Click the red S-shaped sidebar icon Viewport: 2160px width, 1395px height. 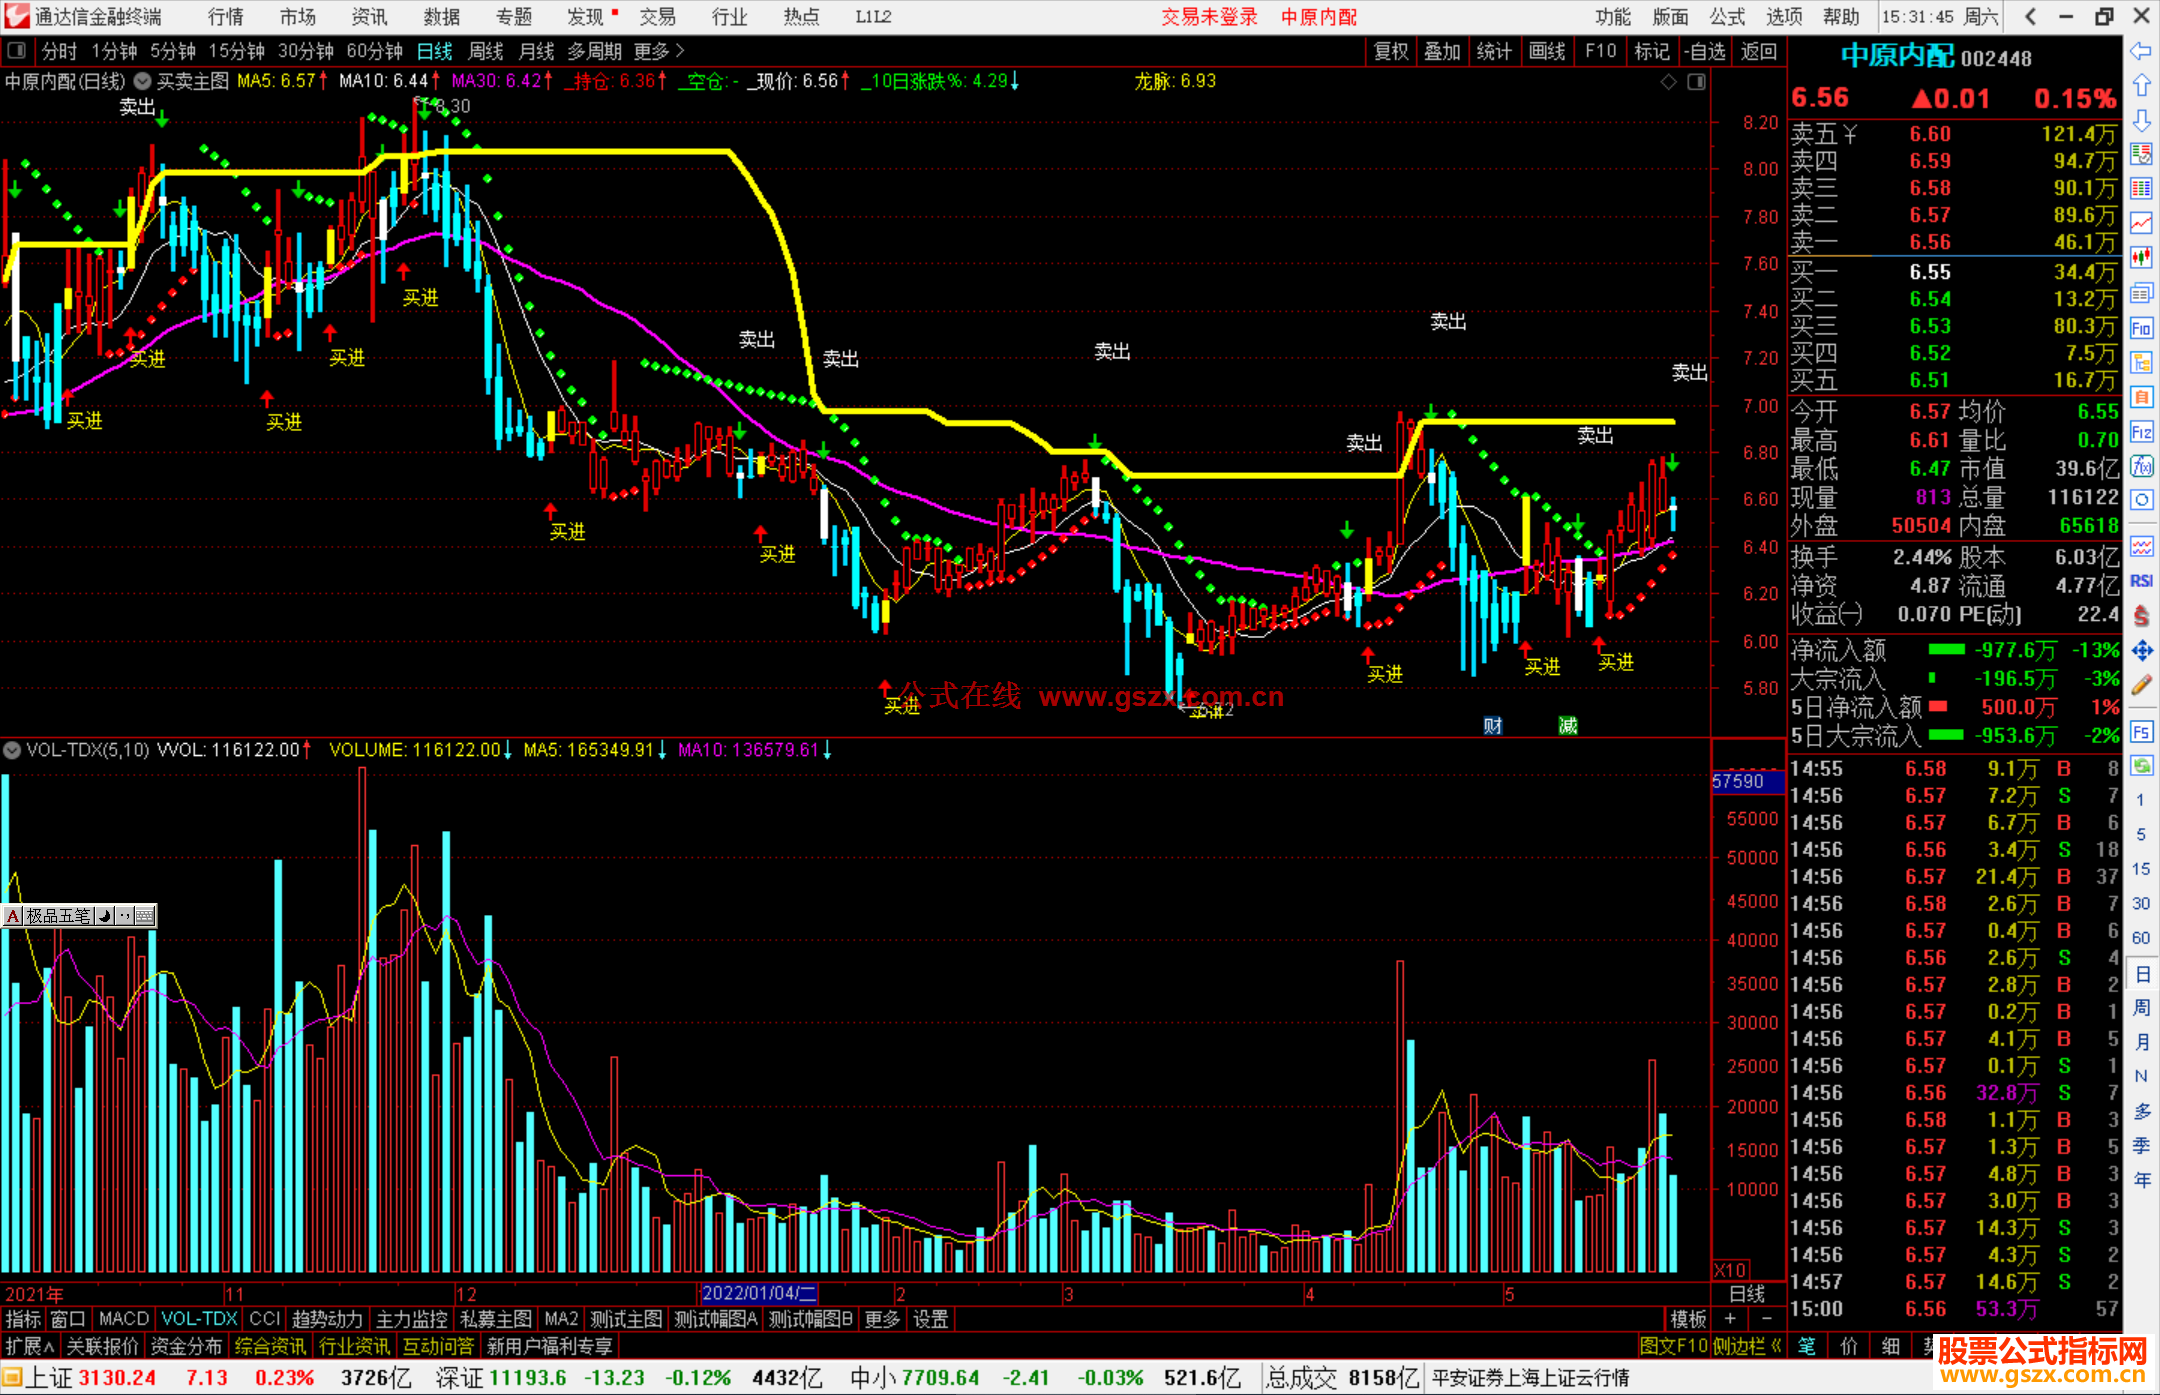tap(2141, 616)
